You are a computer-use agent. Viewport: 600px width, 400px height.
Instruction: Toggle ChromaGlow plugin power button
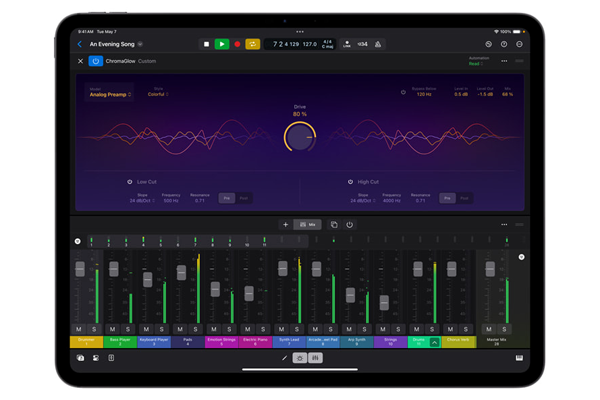(96, 61)
